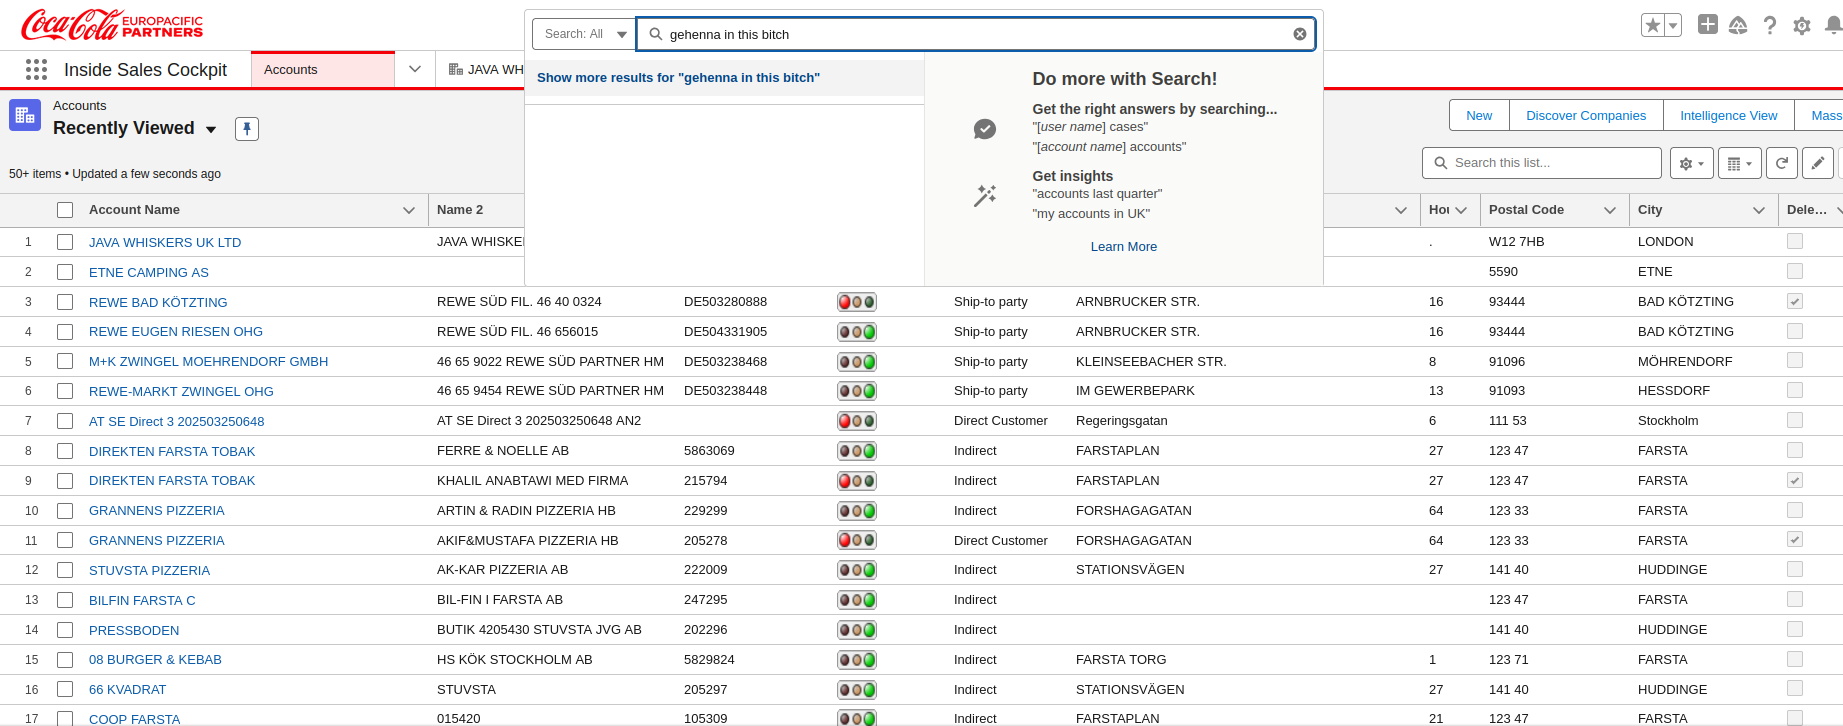Click the Discover Companies button
Image resolution: width=1843 pixels, height=726 pixels.
coord(1586,115)
